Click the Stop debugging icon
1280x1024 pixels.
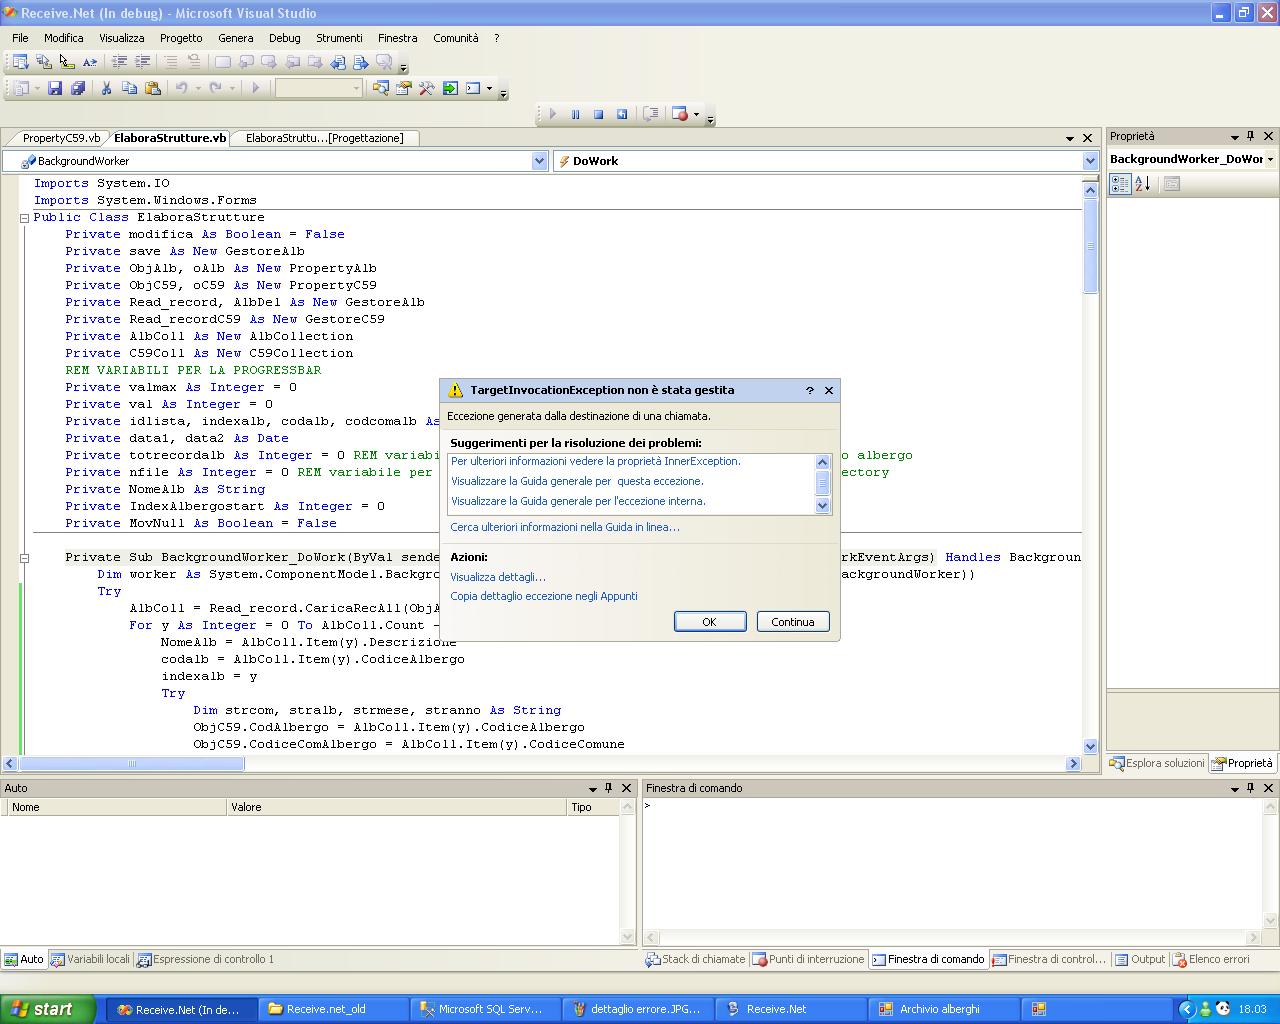pyautogui.click(x=598, y=114)
